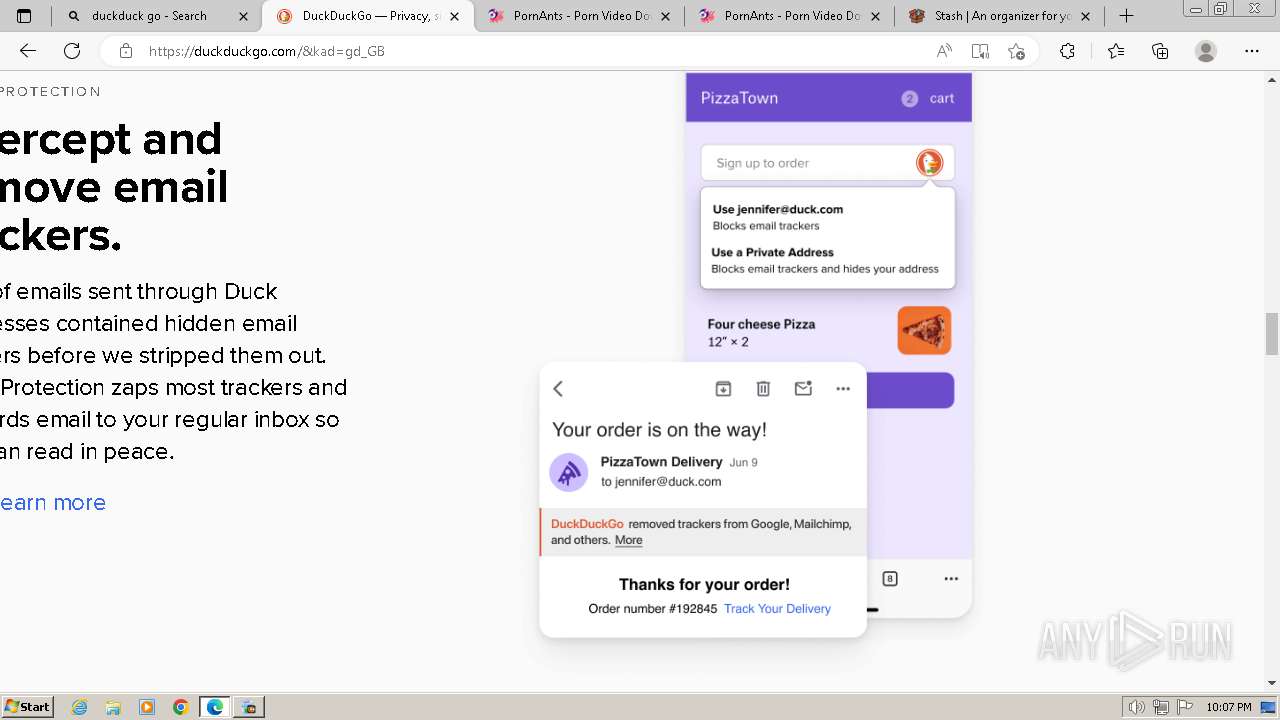Close the DuckDuckGo Privacy tab
Image resolution: width=1280 pixels, height=720 pixels.
coord(455,16)
